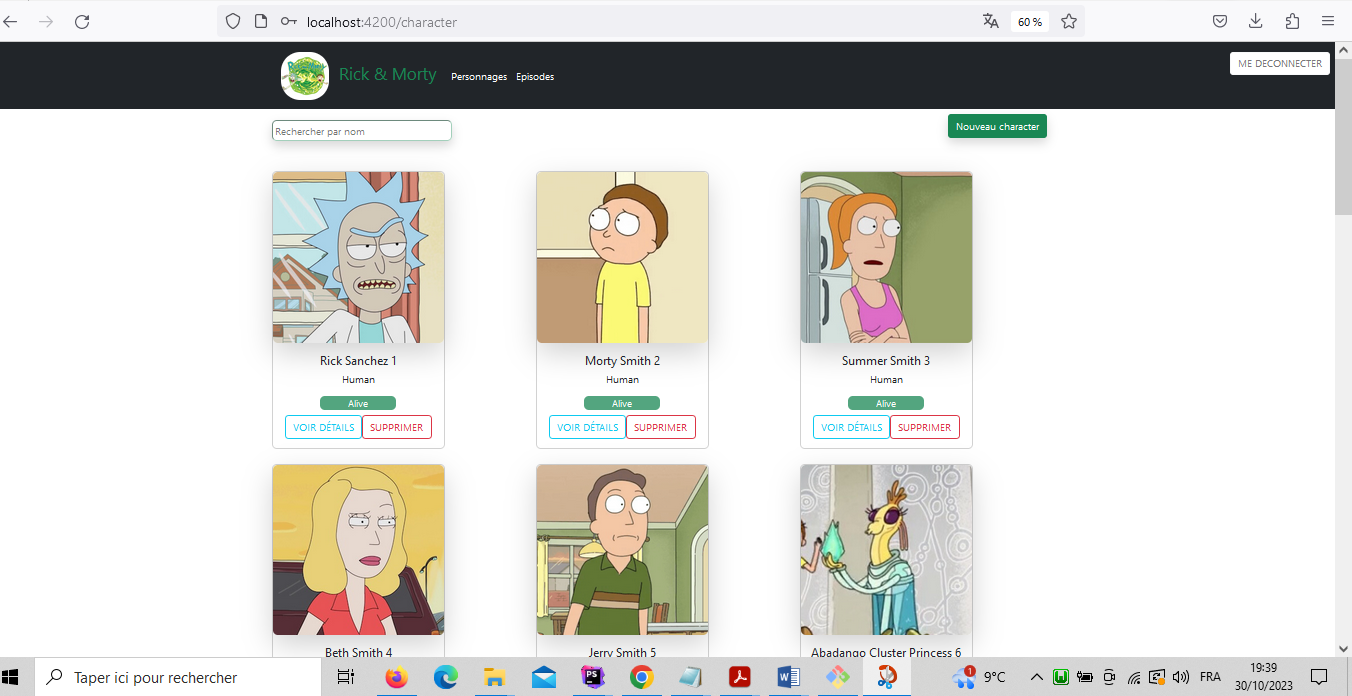Bookmark this page with the star icon

pos(1069,21)
